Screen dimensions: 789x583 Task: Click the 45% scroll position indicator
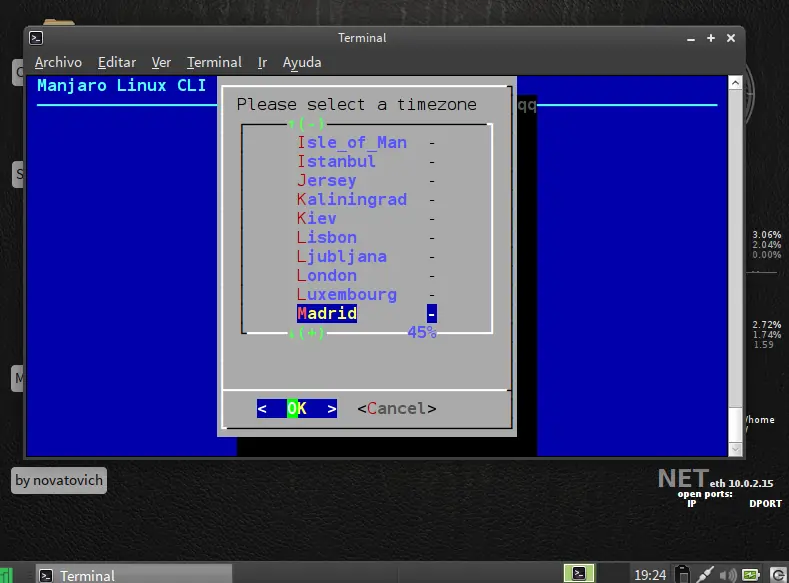coord(422,332)
